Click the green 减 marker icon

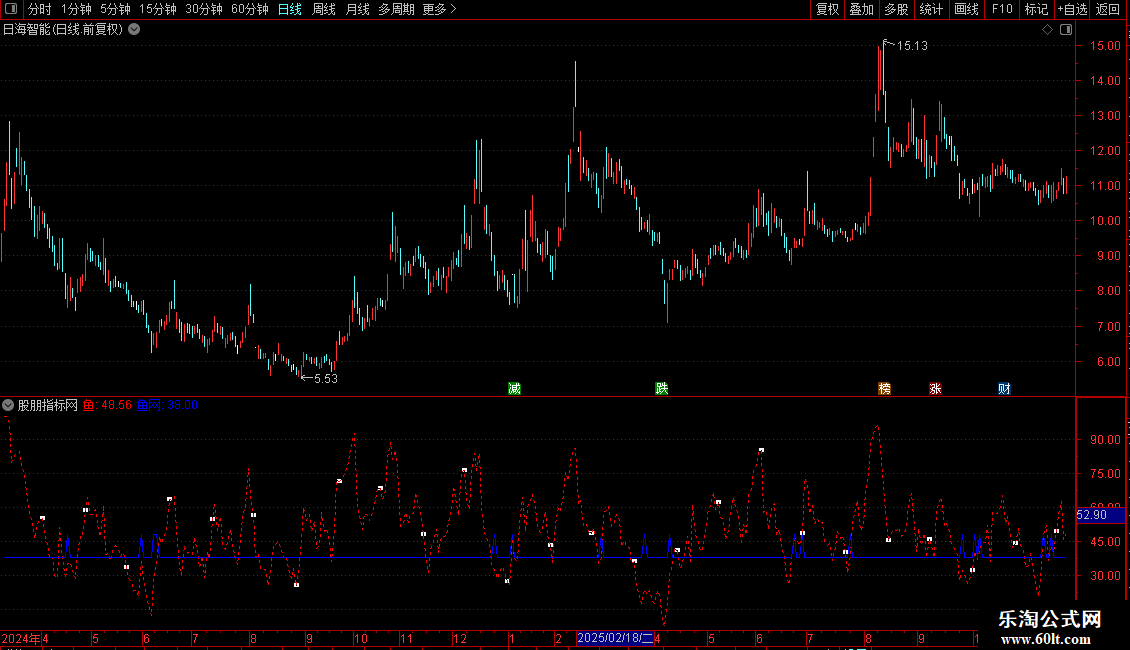pyautogui.click(x=515, y=388)
